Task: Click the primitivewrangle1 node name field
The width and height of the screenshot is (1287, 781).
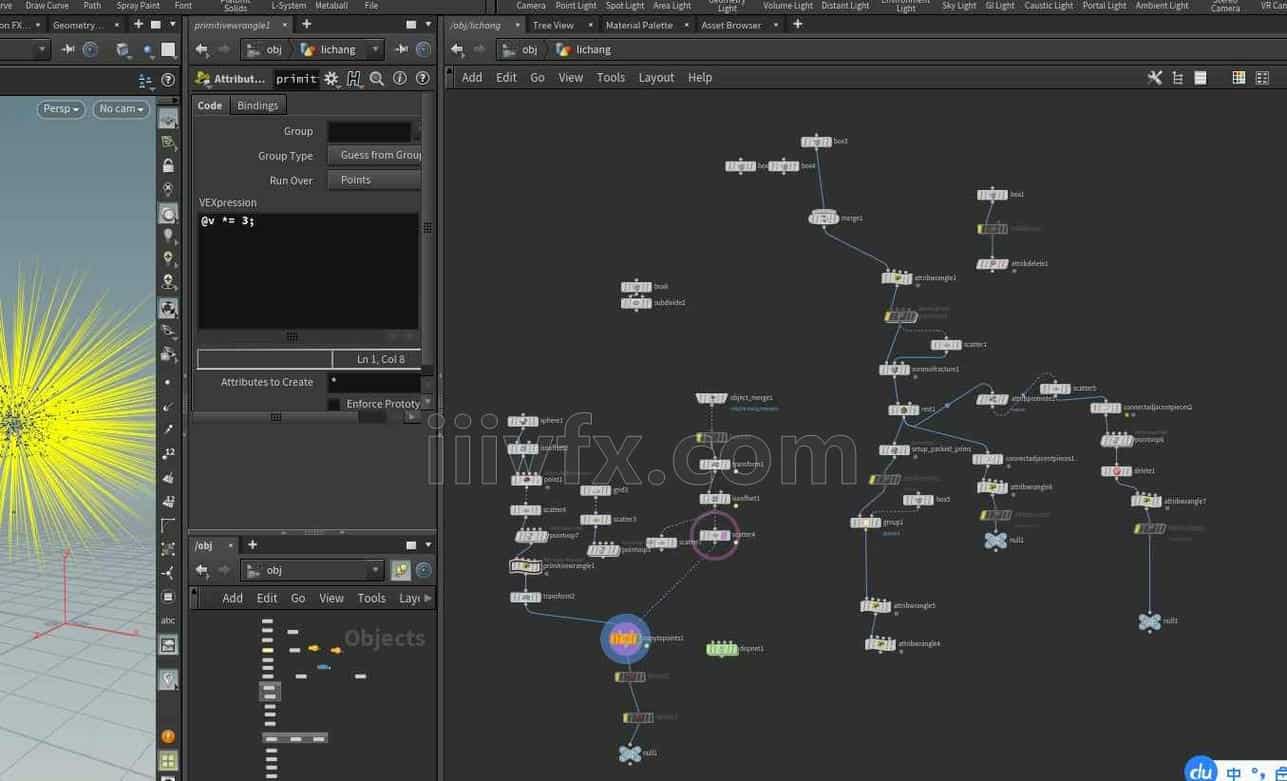Action: [x=296, y=78]
